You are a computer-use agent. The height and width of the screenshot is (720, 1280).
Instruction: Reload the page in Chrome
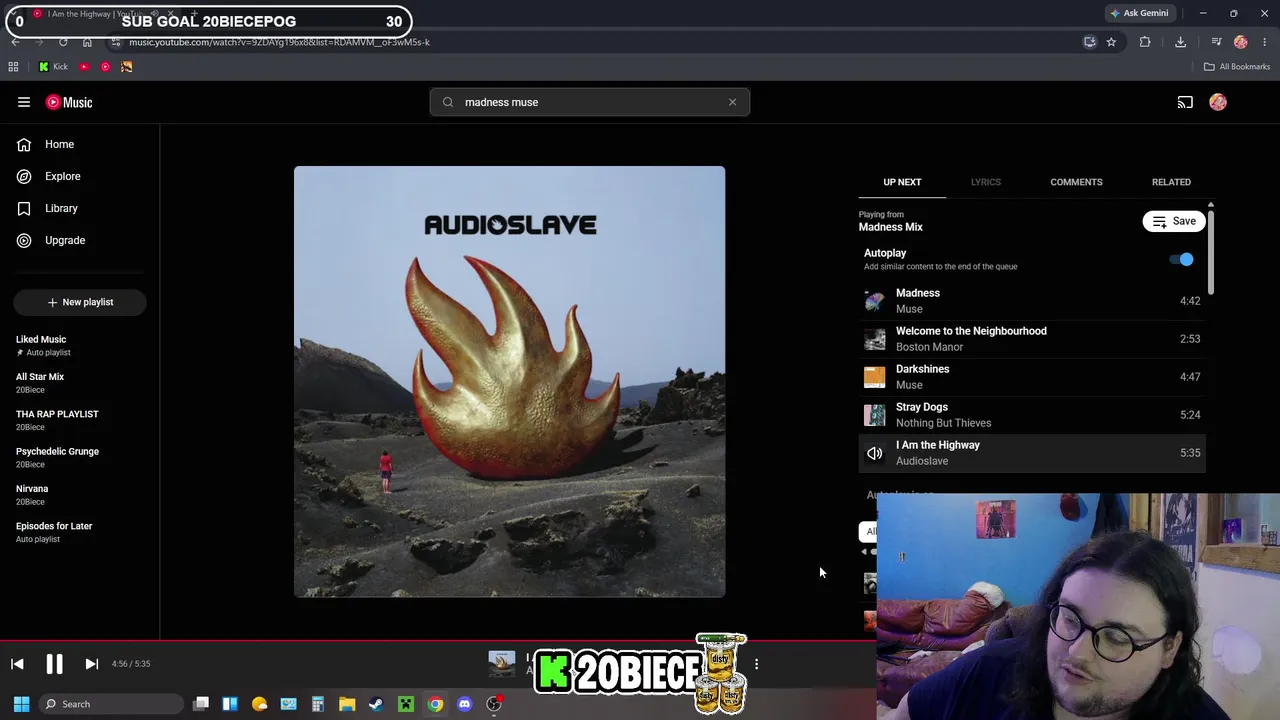63,42
